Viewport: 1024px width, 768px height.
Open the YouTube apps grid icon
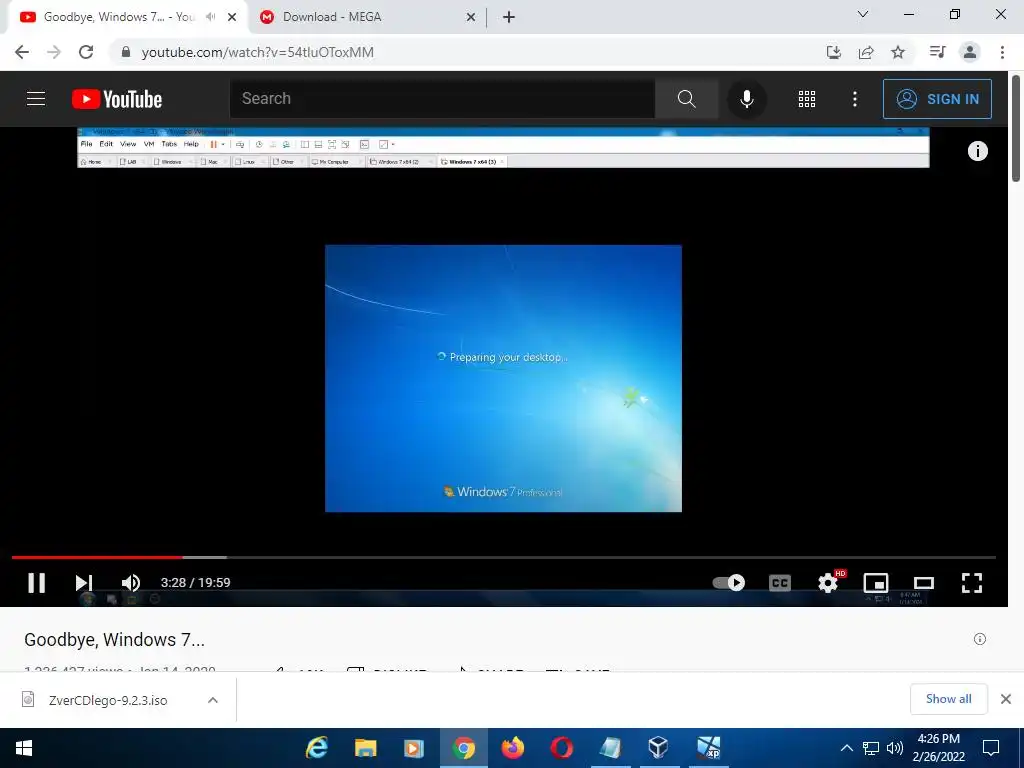[807, 99]
